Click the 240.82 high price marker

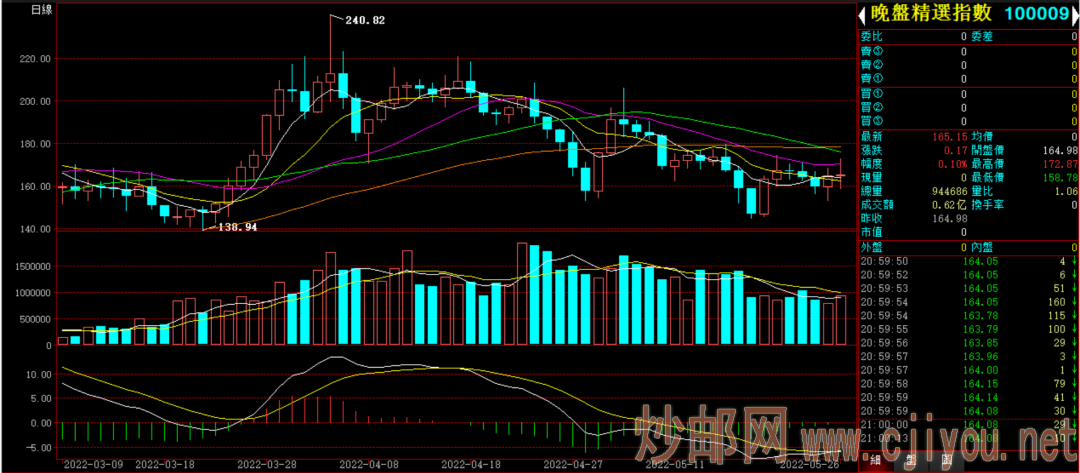tap(365, 19)
